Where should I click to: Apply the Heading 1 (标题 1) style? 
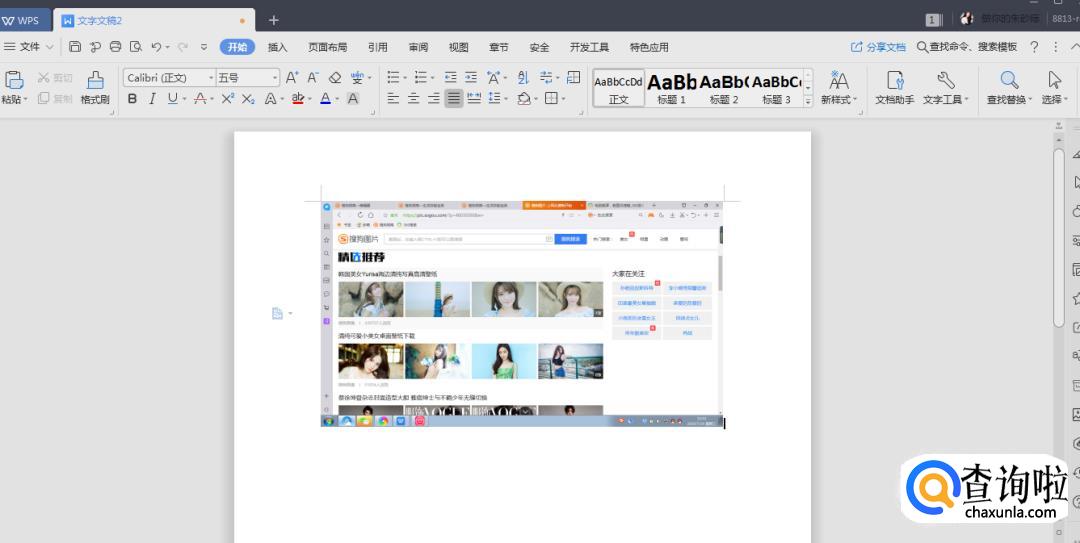pyautogui.click(x=670, y=88)
